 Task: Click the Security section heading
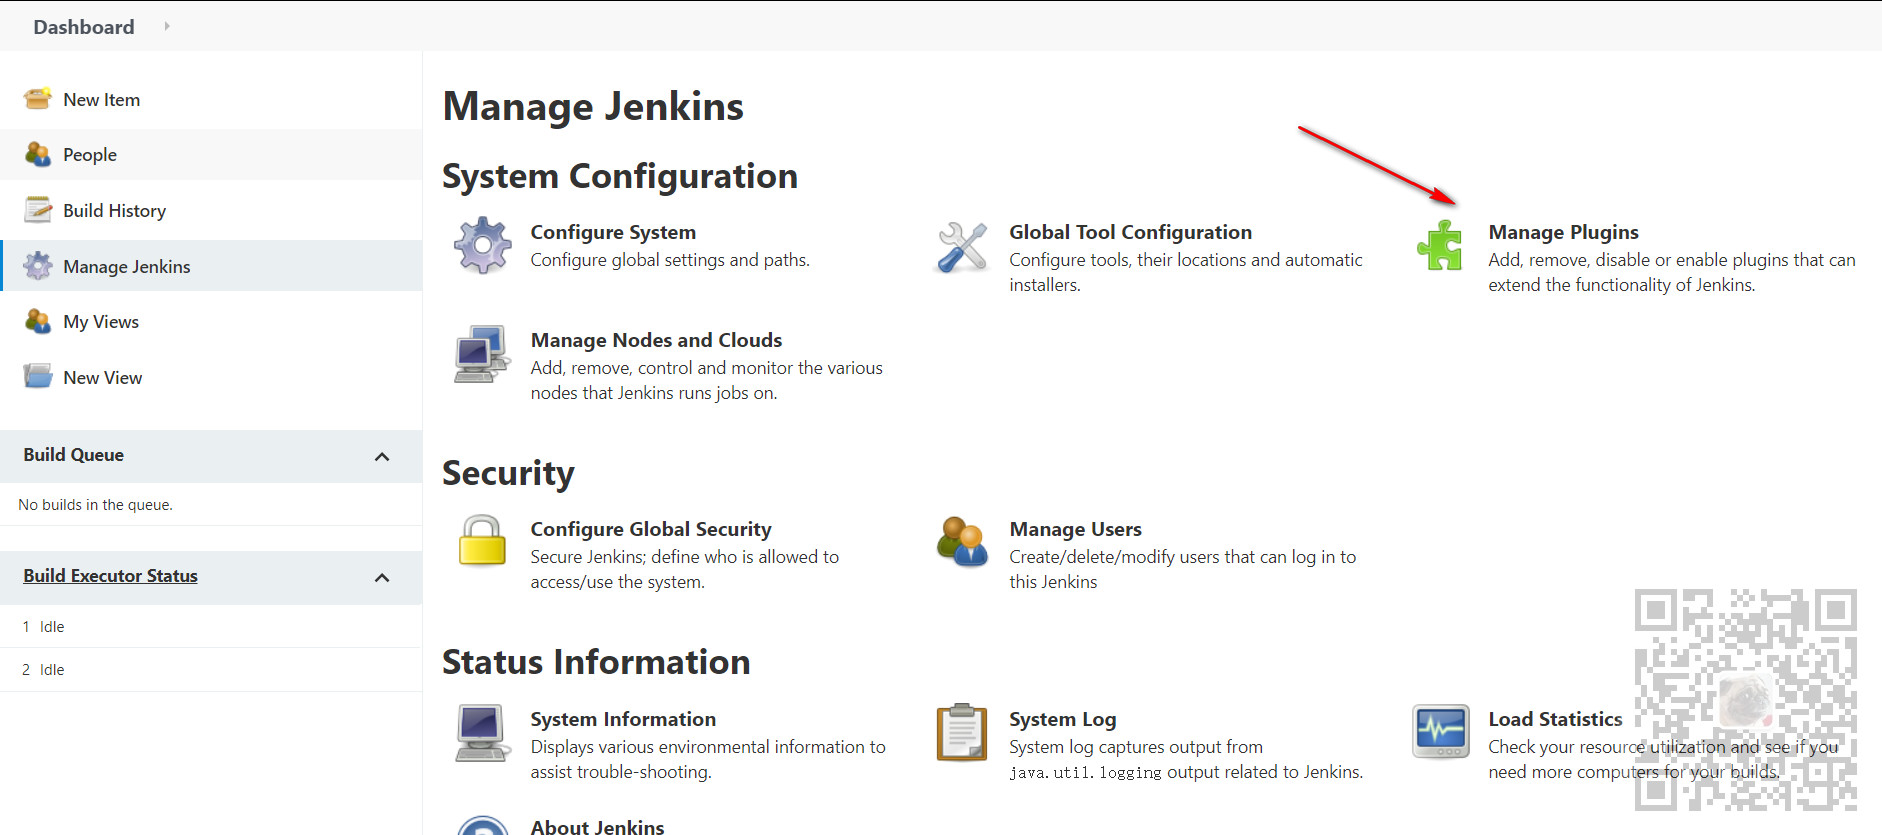point(508,473)
